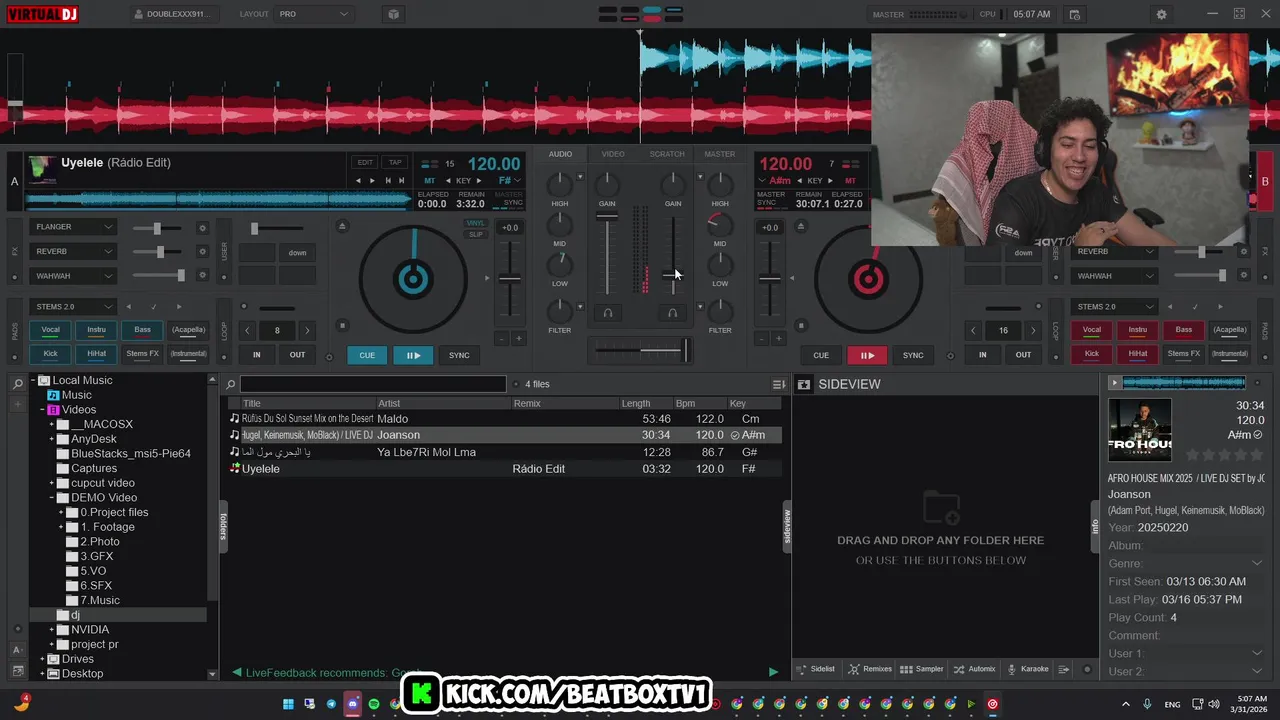1280x720 pixels.
Task: Open the Automix panel
Action: pos(975,669)
